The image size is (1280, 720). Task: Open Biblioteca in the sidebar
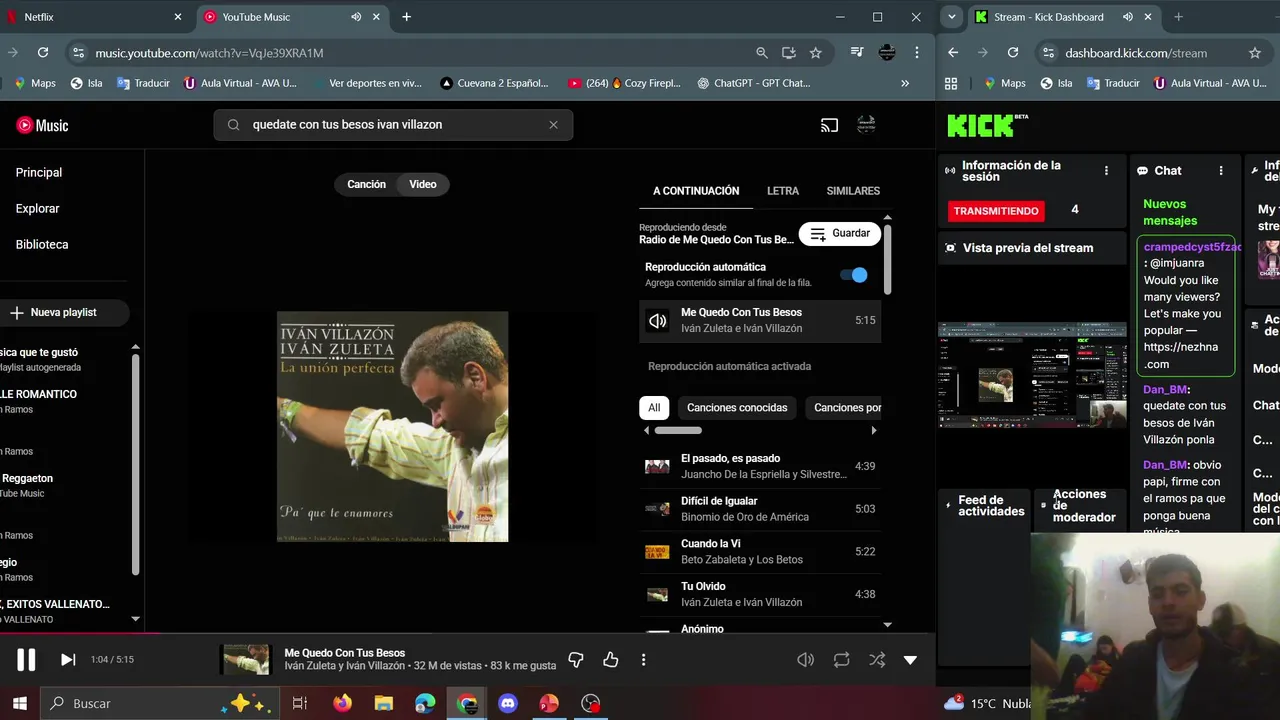pos(42,244)
